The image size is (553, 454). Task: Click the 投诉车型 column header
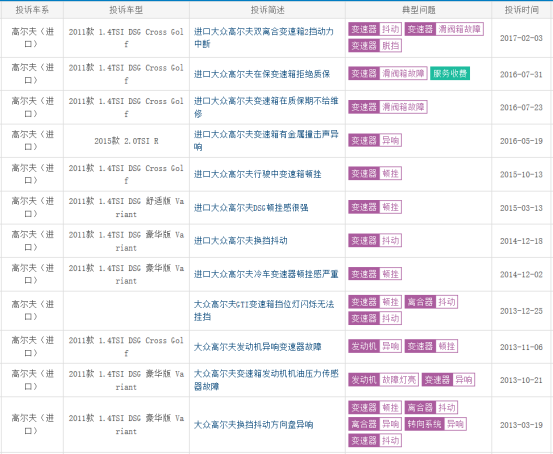point(126,10)
